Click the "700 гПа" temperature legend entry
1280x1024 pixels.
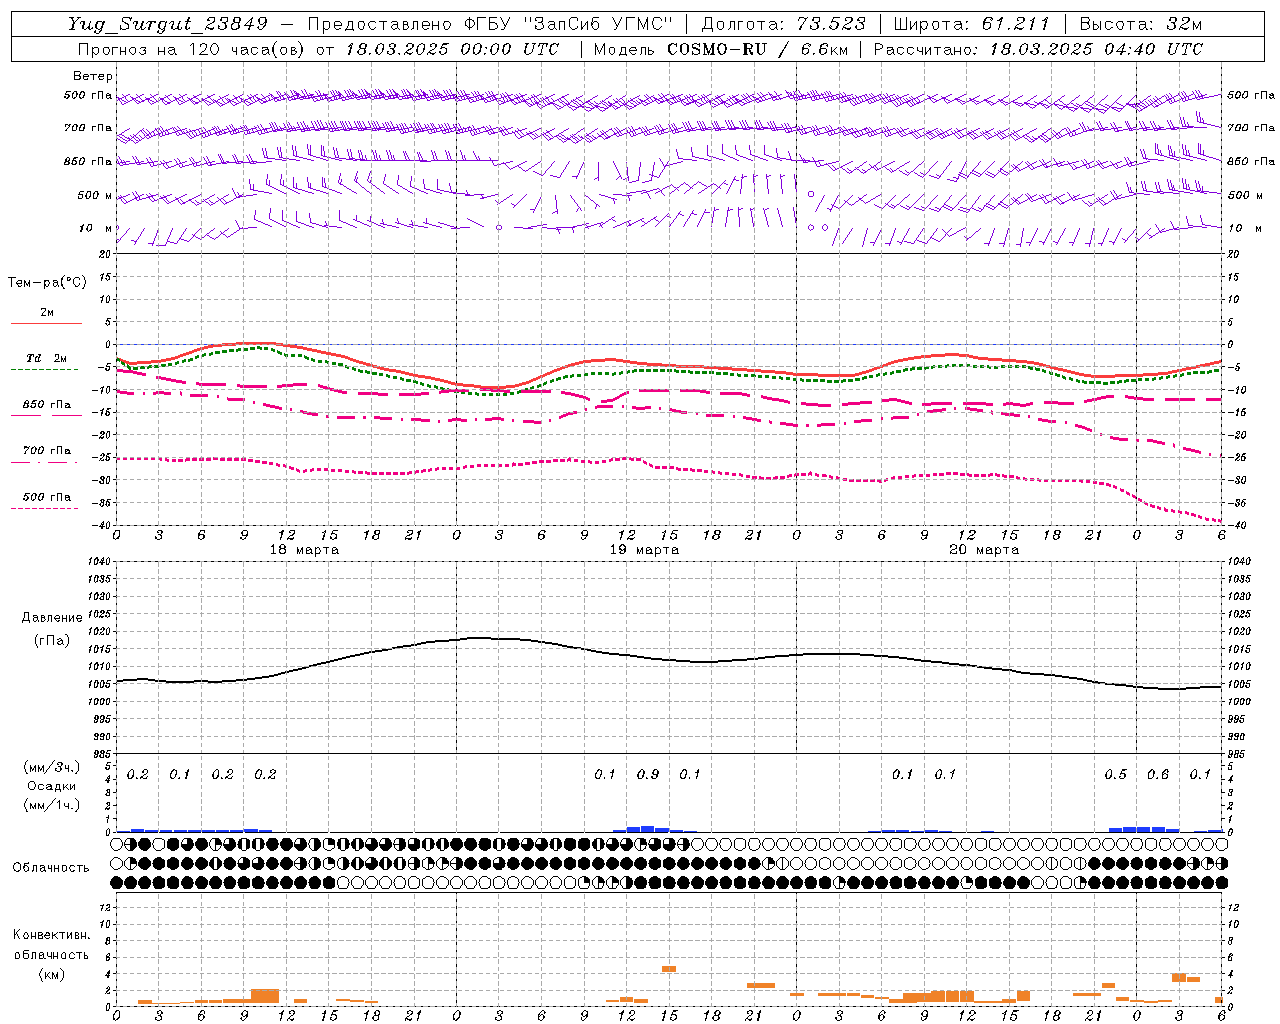pos(47,450)
